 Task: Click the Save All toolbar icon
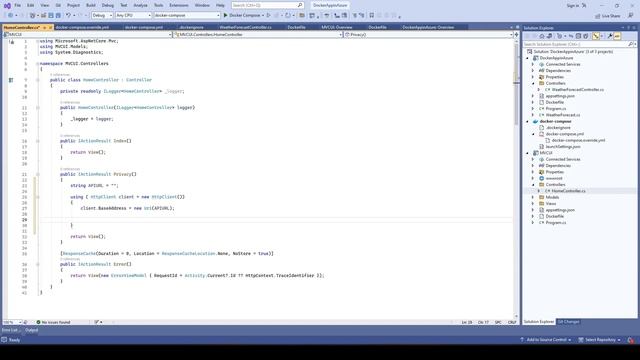58,15
